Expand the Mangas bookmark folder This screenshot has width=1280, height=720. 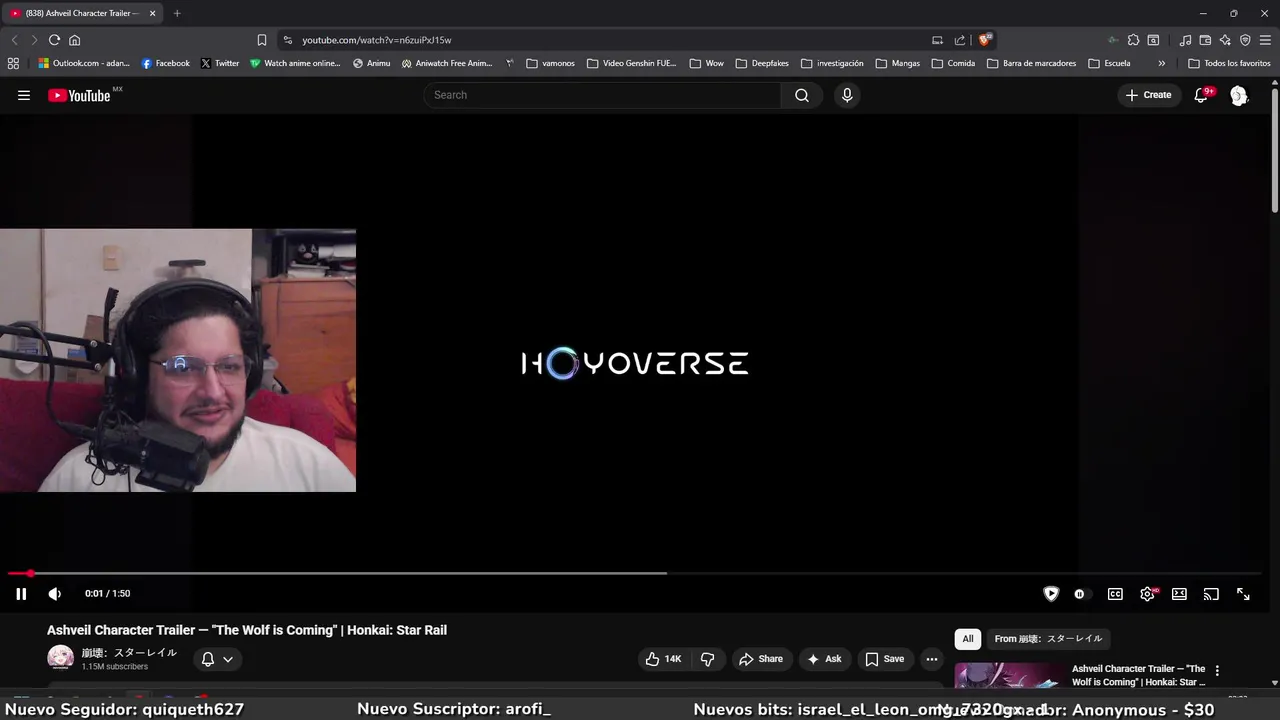(x=897, y=63)
